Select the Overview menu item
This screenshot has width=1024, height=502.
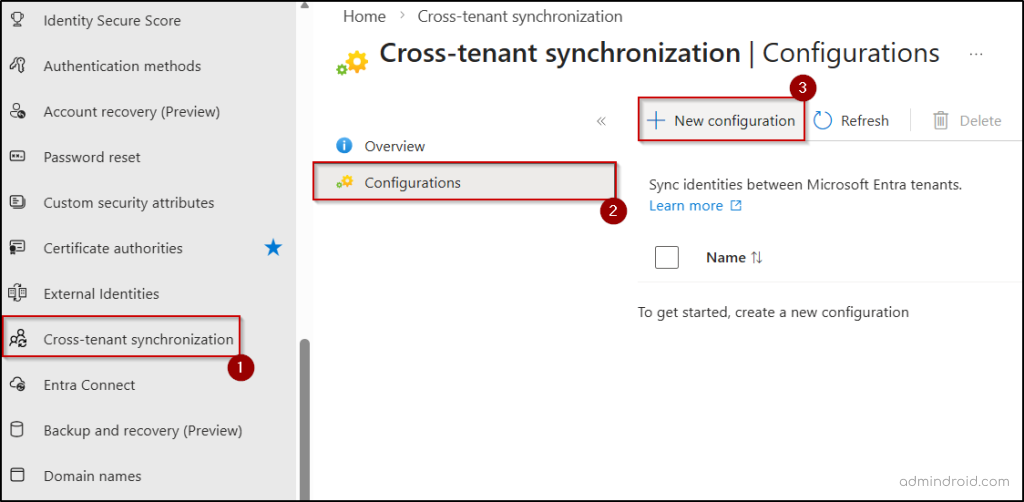(394, 146)
